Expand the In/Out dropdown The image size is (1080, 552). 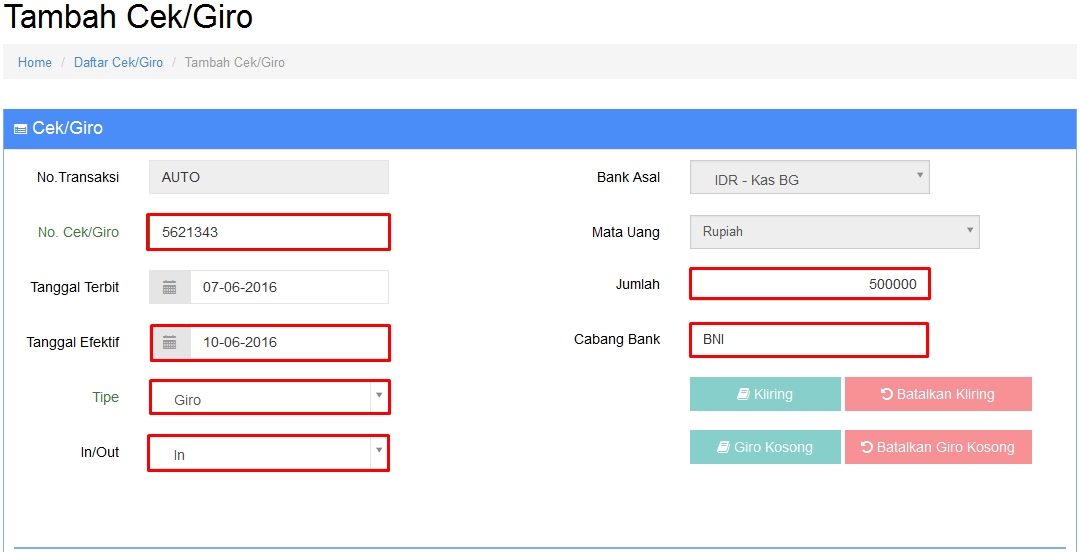coord(268,454)
